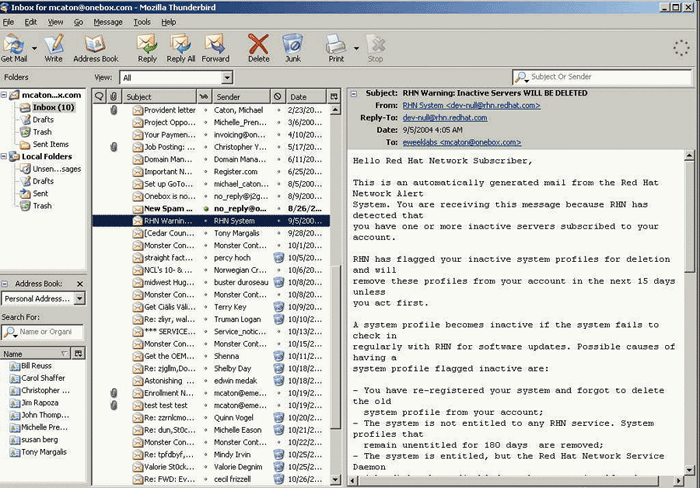Click the Reply All toolbar icon
Viewport: 700px width, 488px height.
pyautogui.click(x=180, y=48)
